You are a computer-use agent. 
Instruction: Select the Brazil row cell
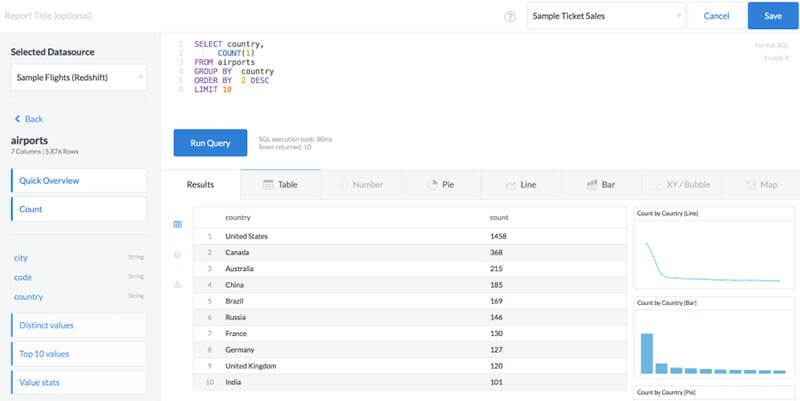(234, 301)
